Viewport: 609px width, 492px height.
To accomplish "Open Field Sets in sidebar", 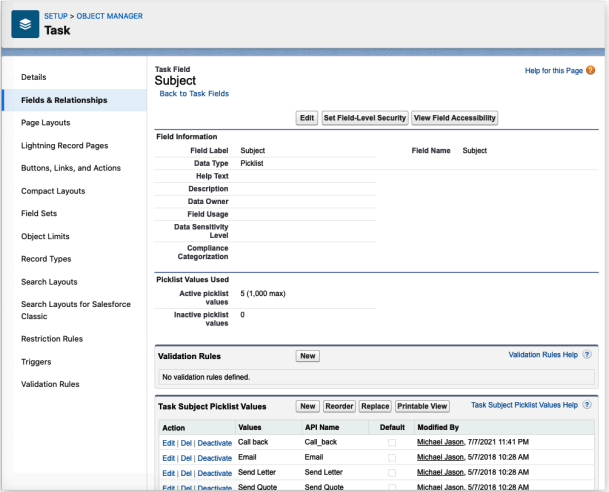I will tap(39, 213).
